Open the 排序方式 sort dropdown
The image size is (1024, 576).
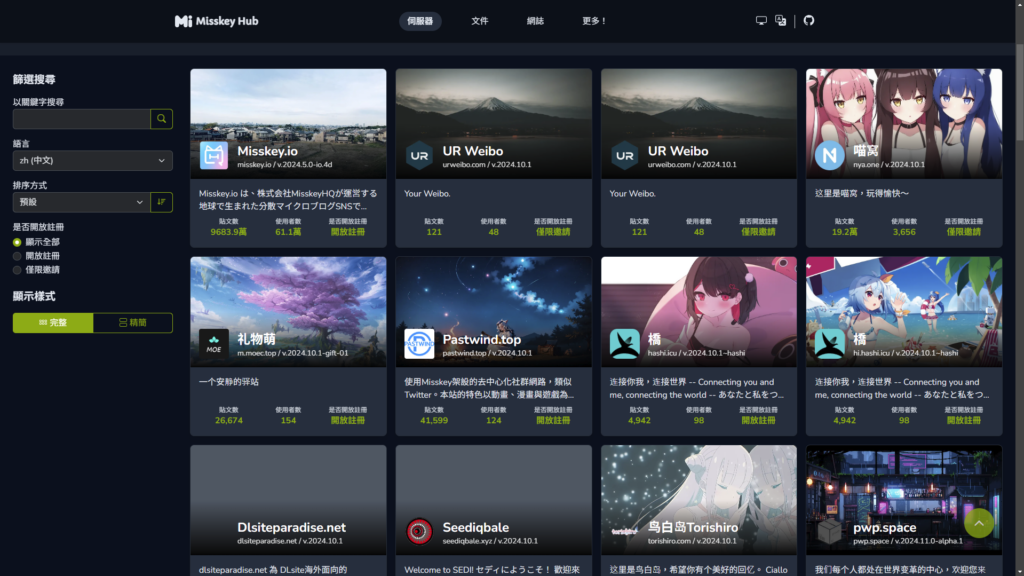pos(82,202)
